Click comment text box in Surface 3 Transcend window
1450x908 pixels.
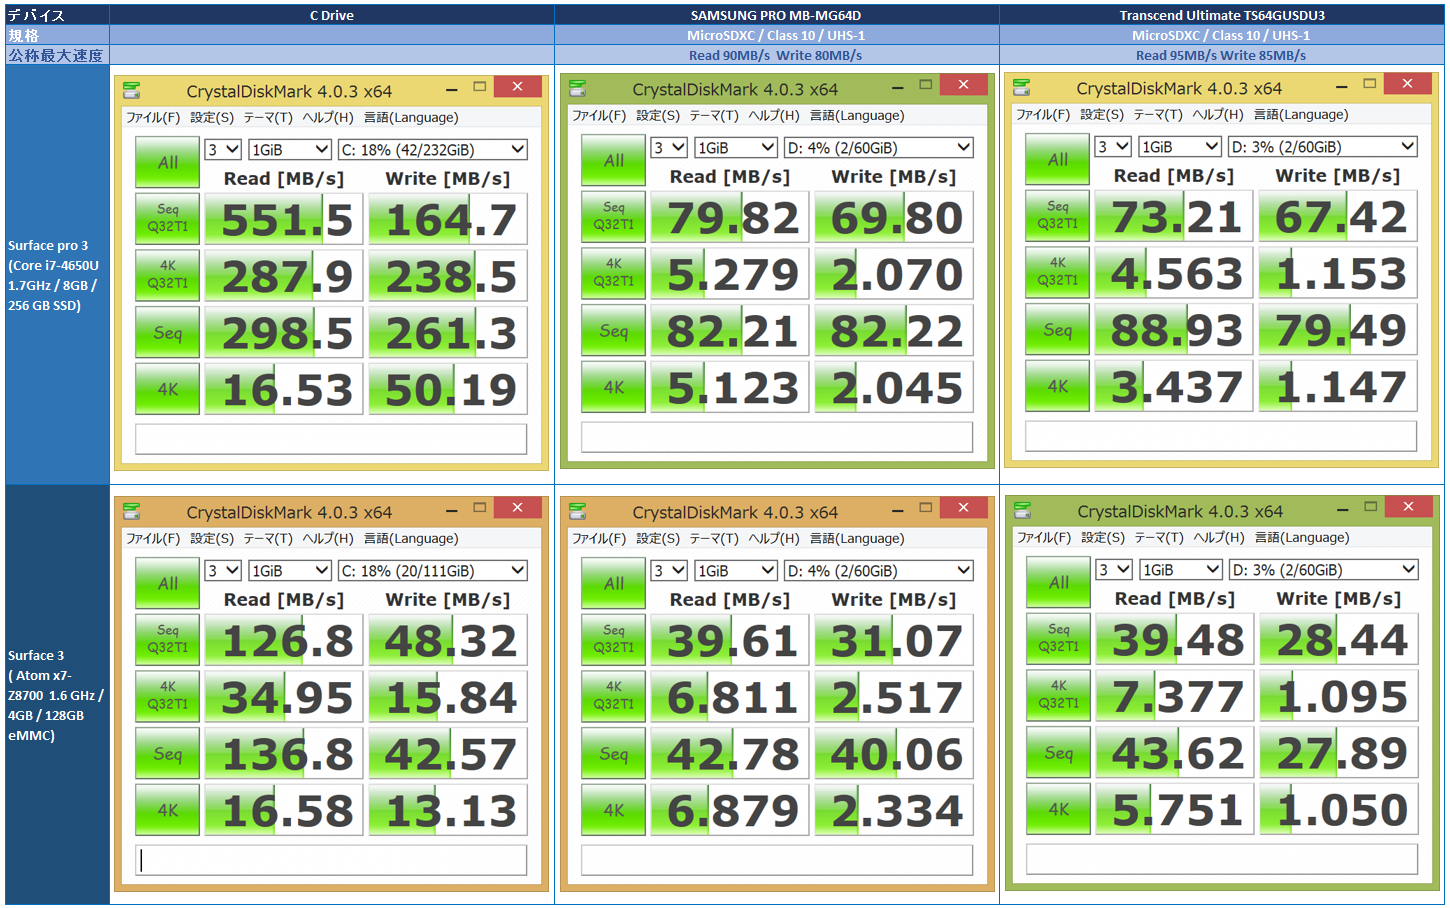(1222, 859)
